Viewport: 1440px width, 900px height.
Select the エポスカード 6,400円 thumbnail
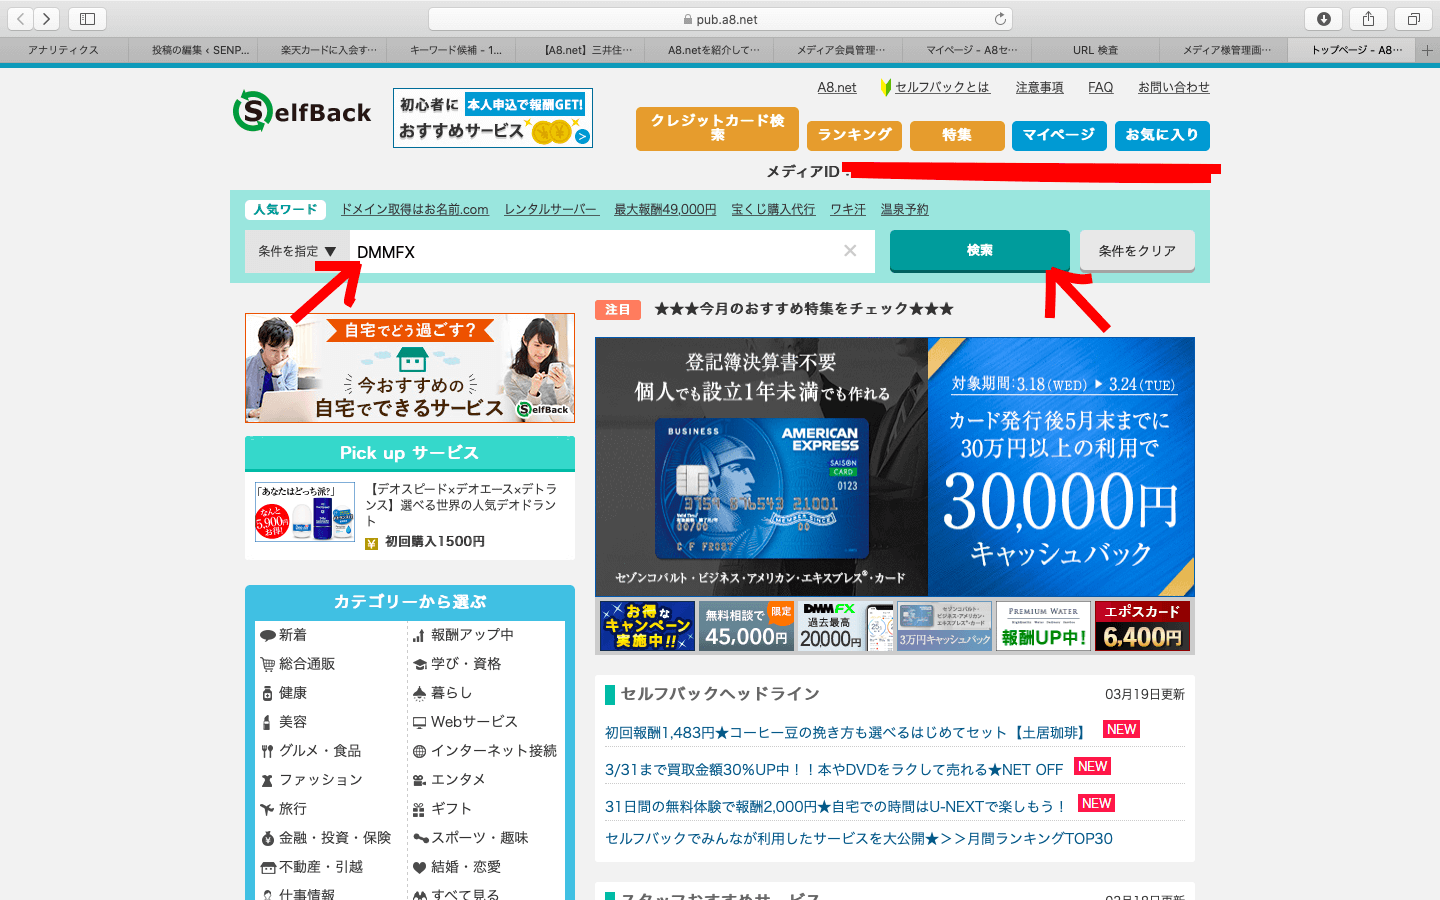pos(1142,626)
